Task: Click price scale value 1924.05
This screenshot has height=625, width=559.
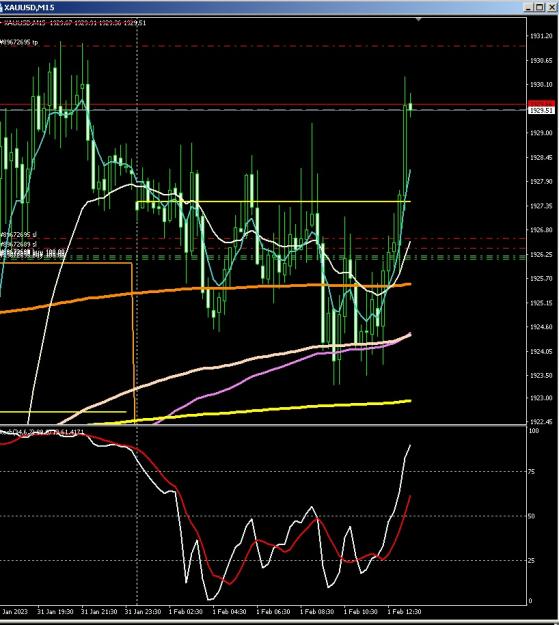Action: point(541,351)
